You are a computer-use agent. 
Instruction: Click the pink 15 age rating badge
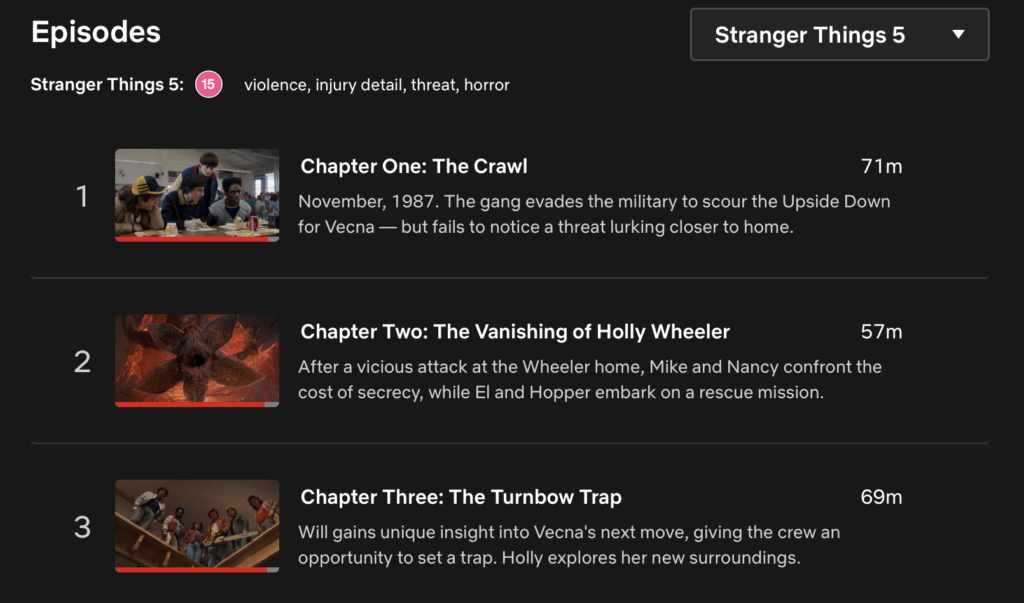click(x=208, y=85)
